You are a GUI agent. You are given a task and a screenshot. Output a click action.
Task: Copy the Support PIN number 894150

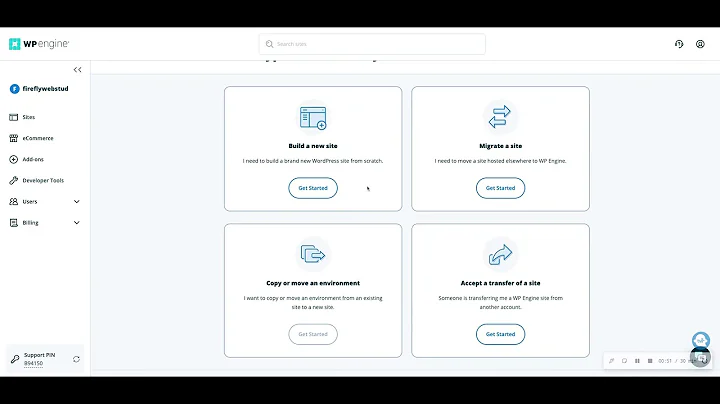pos(33,363)
